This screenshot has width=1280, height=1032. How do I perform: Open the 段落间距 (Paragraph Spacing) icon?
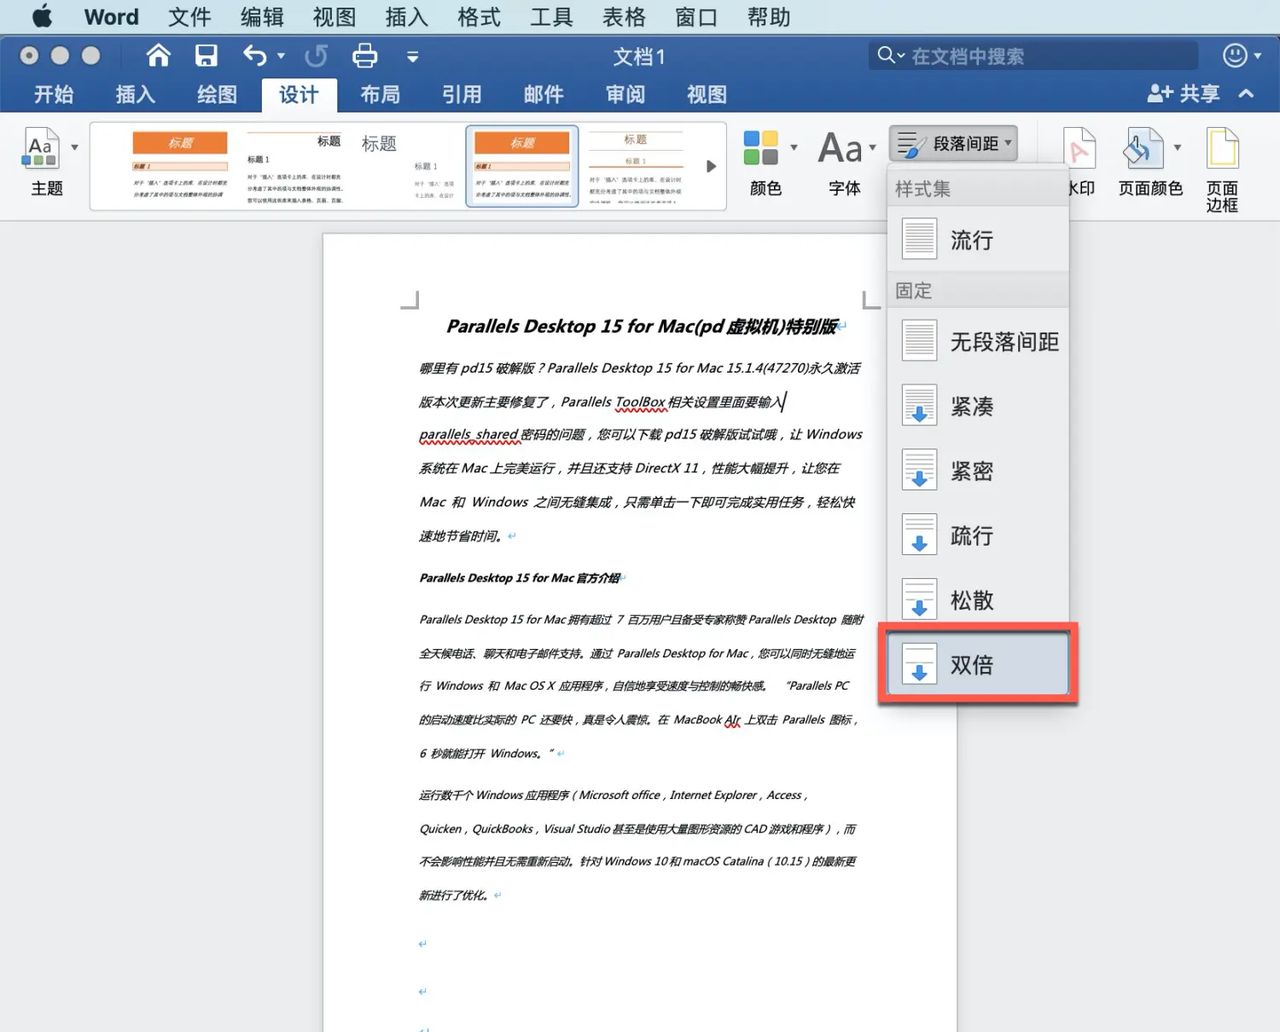952,142
